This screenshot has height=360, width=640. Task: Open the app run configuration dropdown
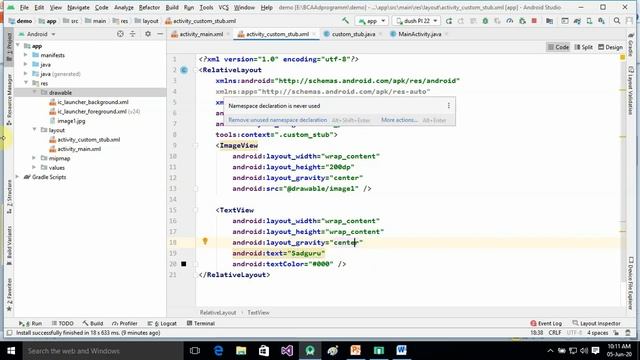[x=371, y=21]
